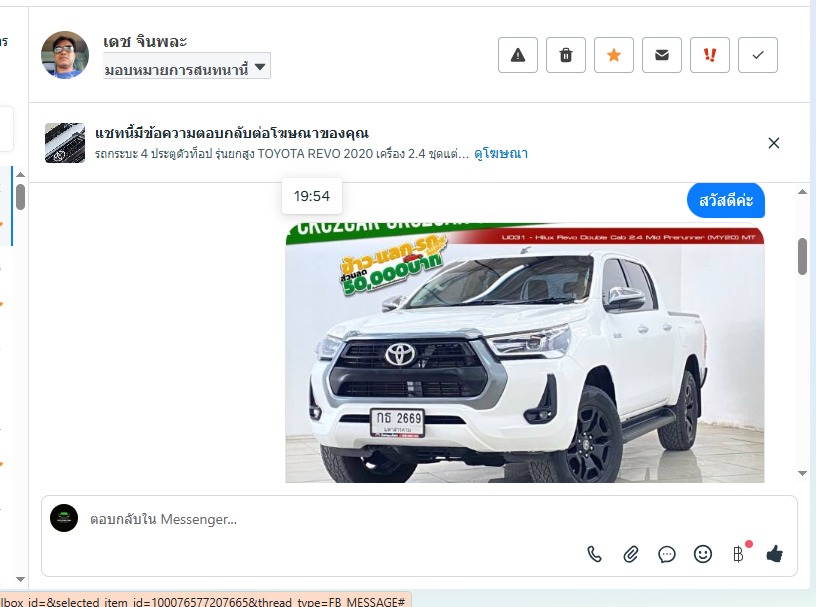Viewport: 816px width, 607px height.
Task: Open the Toyota Revo car image
Action: pos(525,353)
